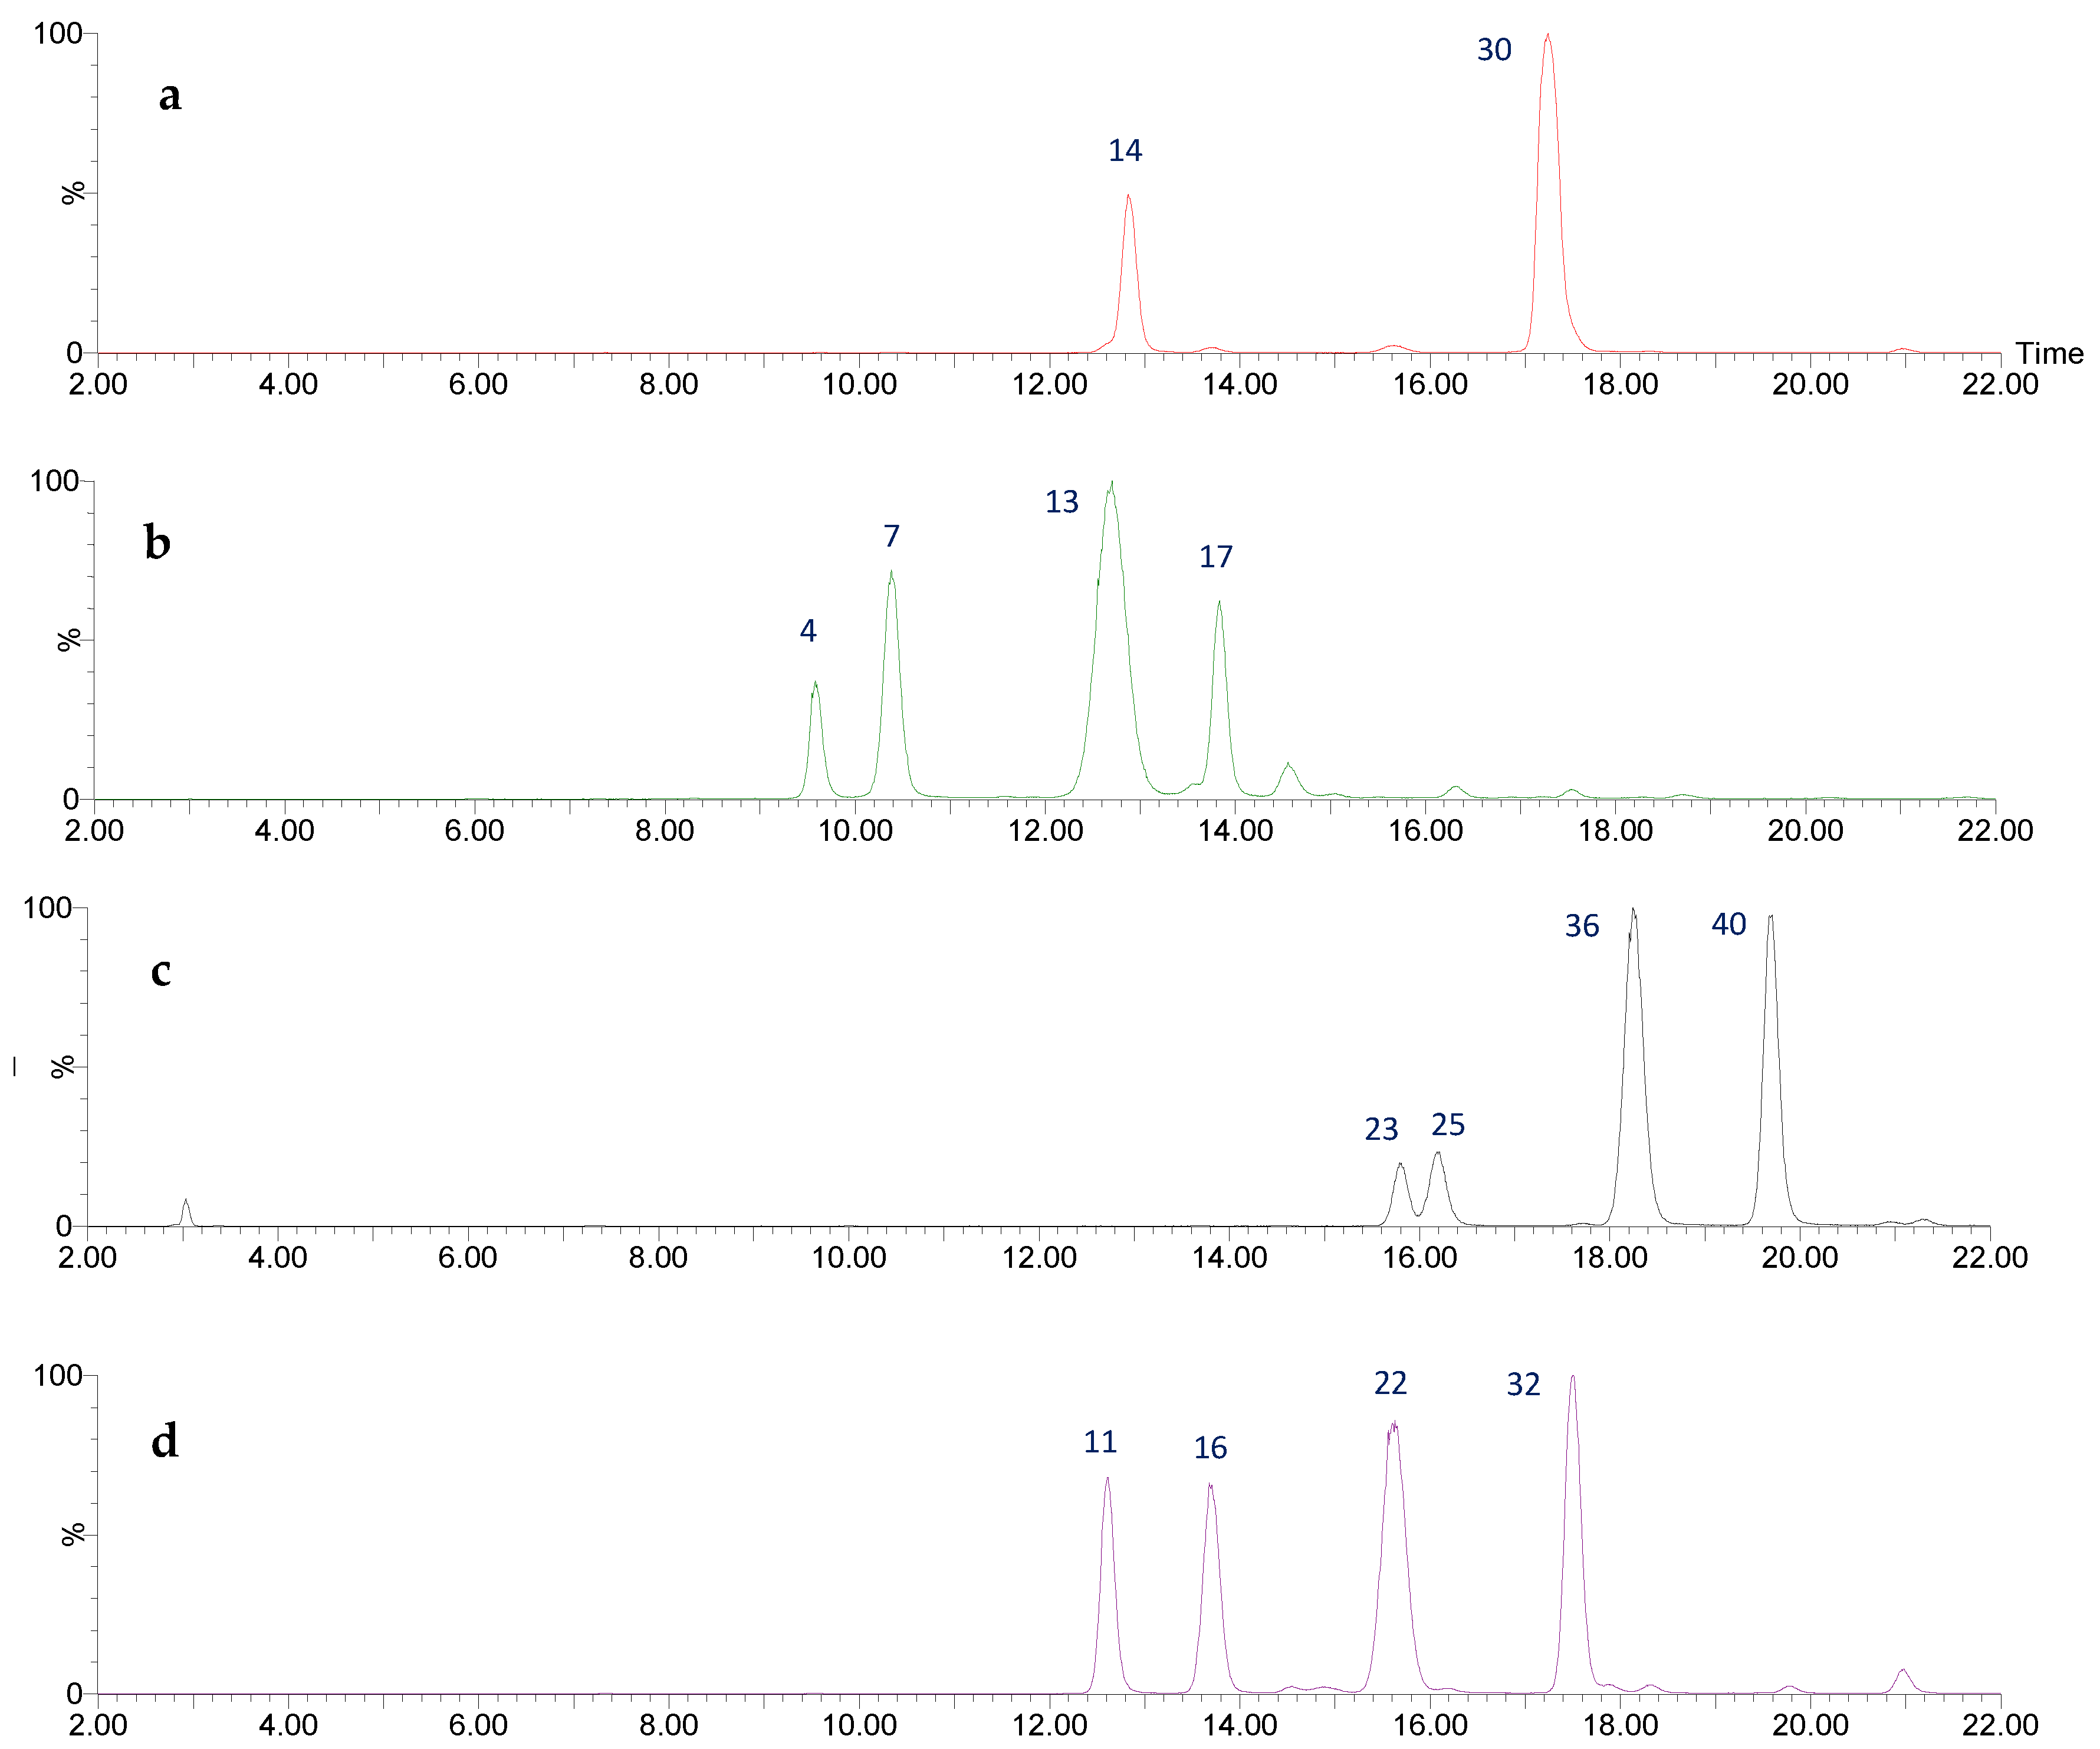Click peak label 7 in chromatogram b

(x=891, y=537)
